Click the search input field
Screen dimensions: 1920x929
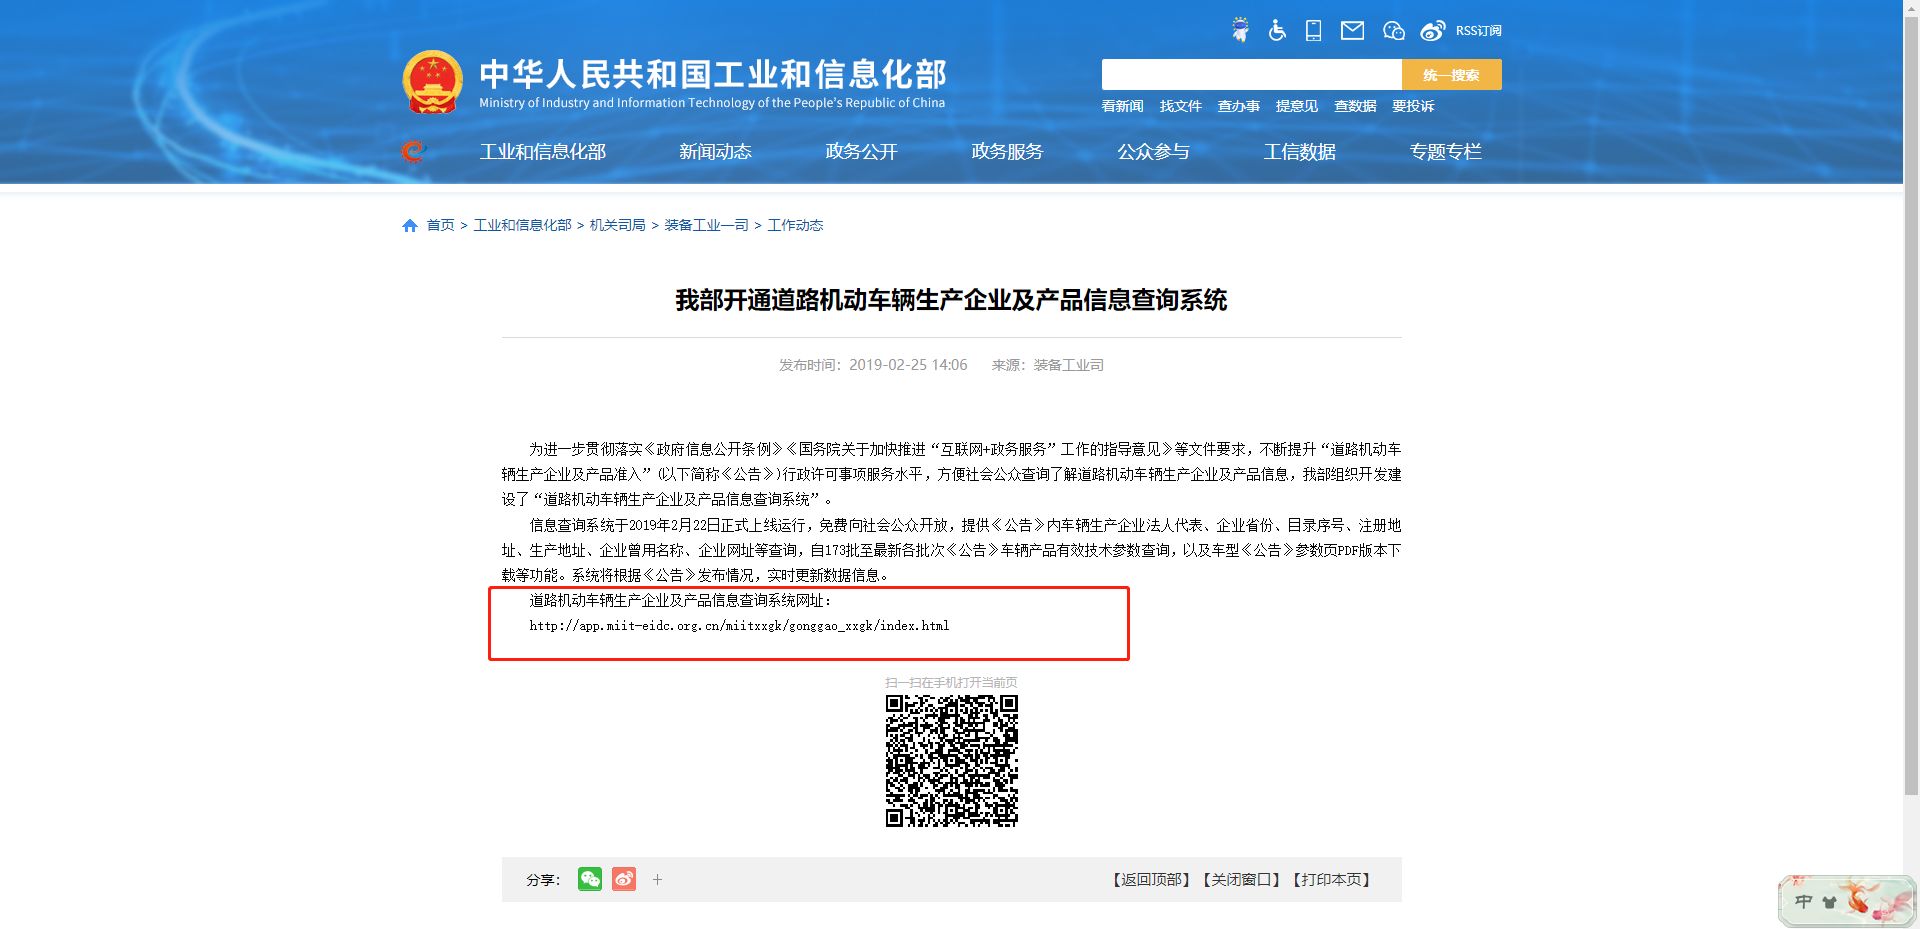click(1250, 74)
